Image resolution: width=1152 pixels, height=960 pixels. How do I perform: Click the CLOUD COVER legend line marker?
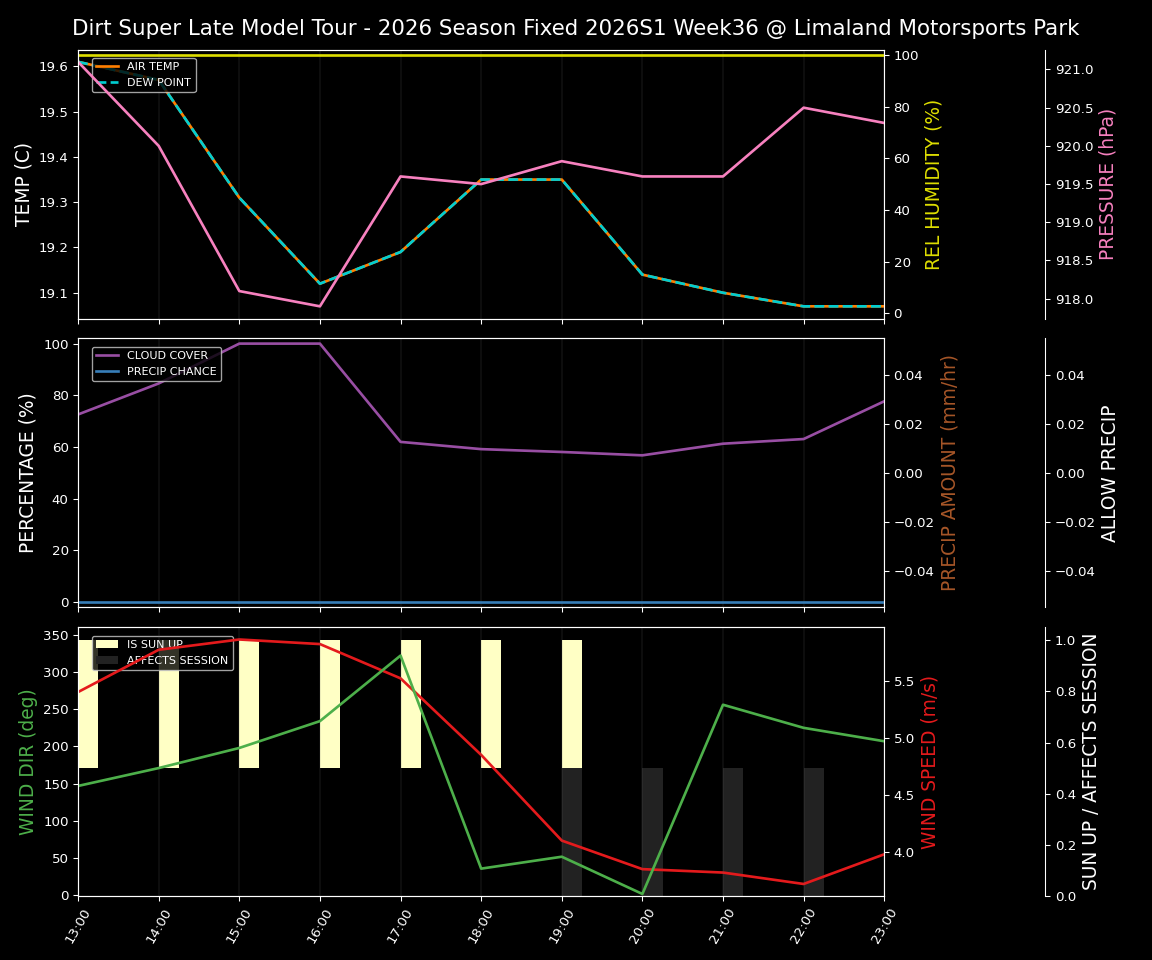(x=105, y=355)
